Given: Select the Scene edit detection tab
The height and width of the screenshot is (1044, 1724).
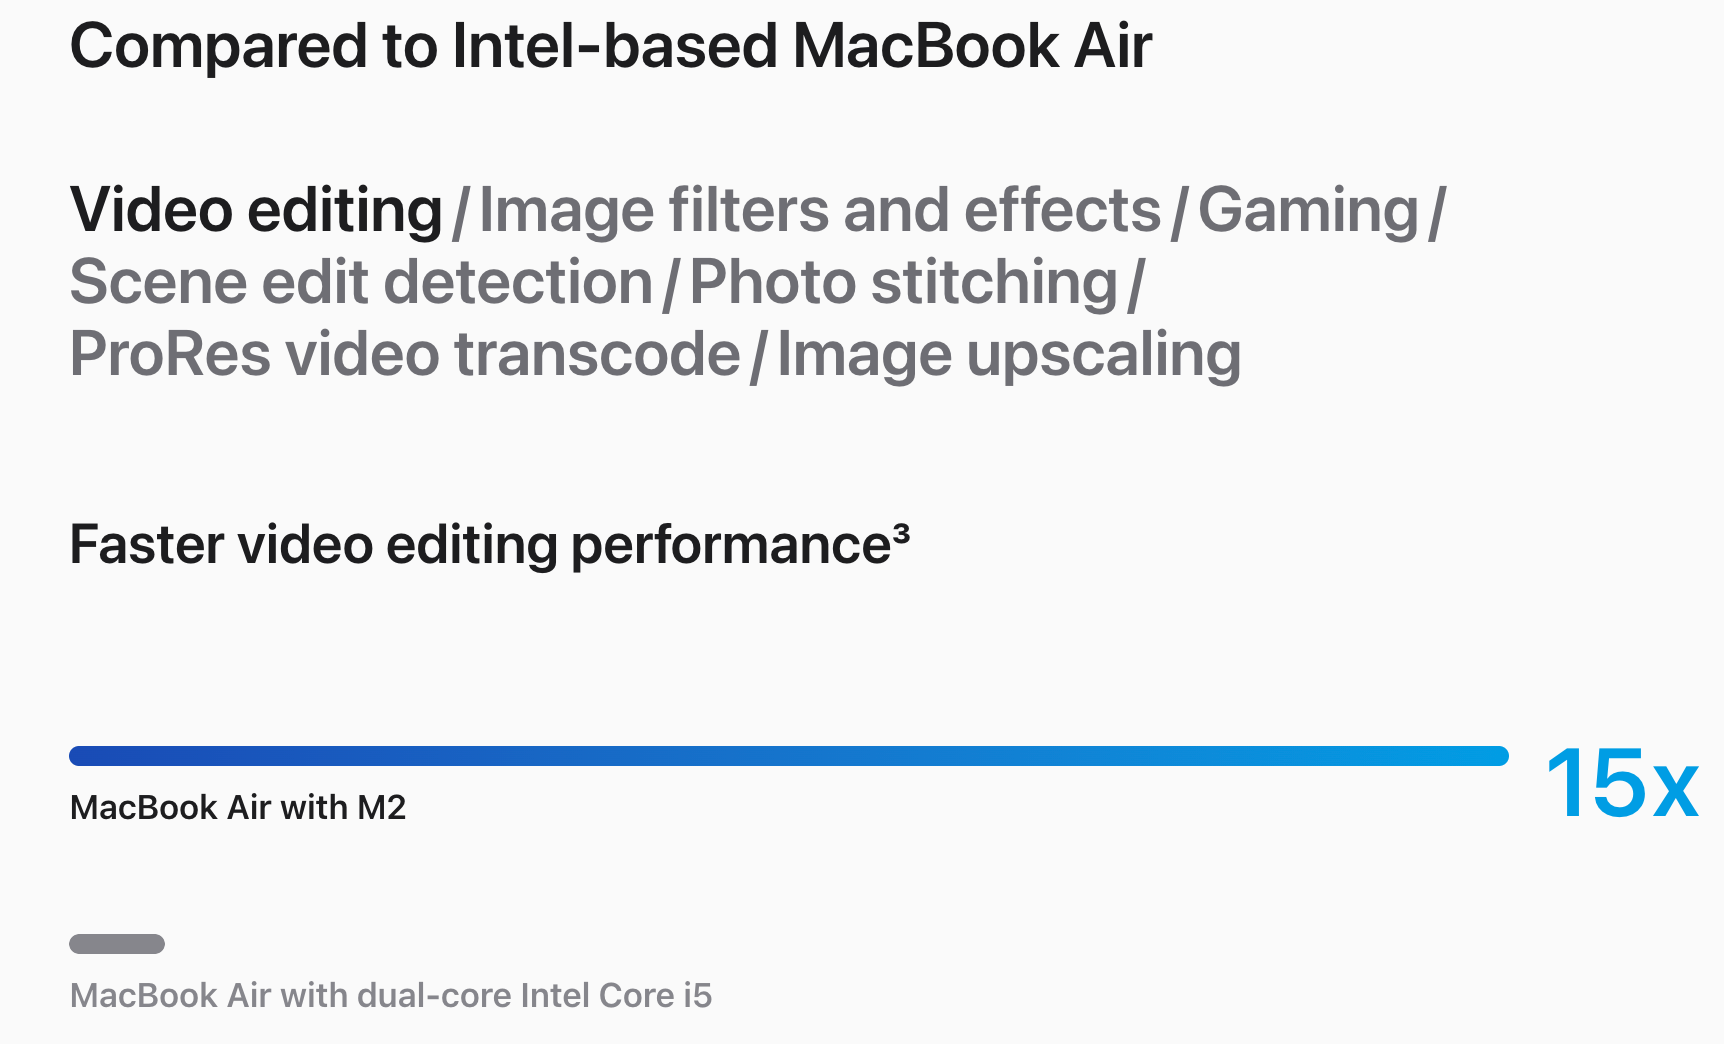Looking at the screenshot, I should point(361,283).
